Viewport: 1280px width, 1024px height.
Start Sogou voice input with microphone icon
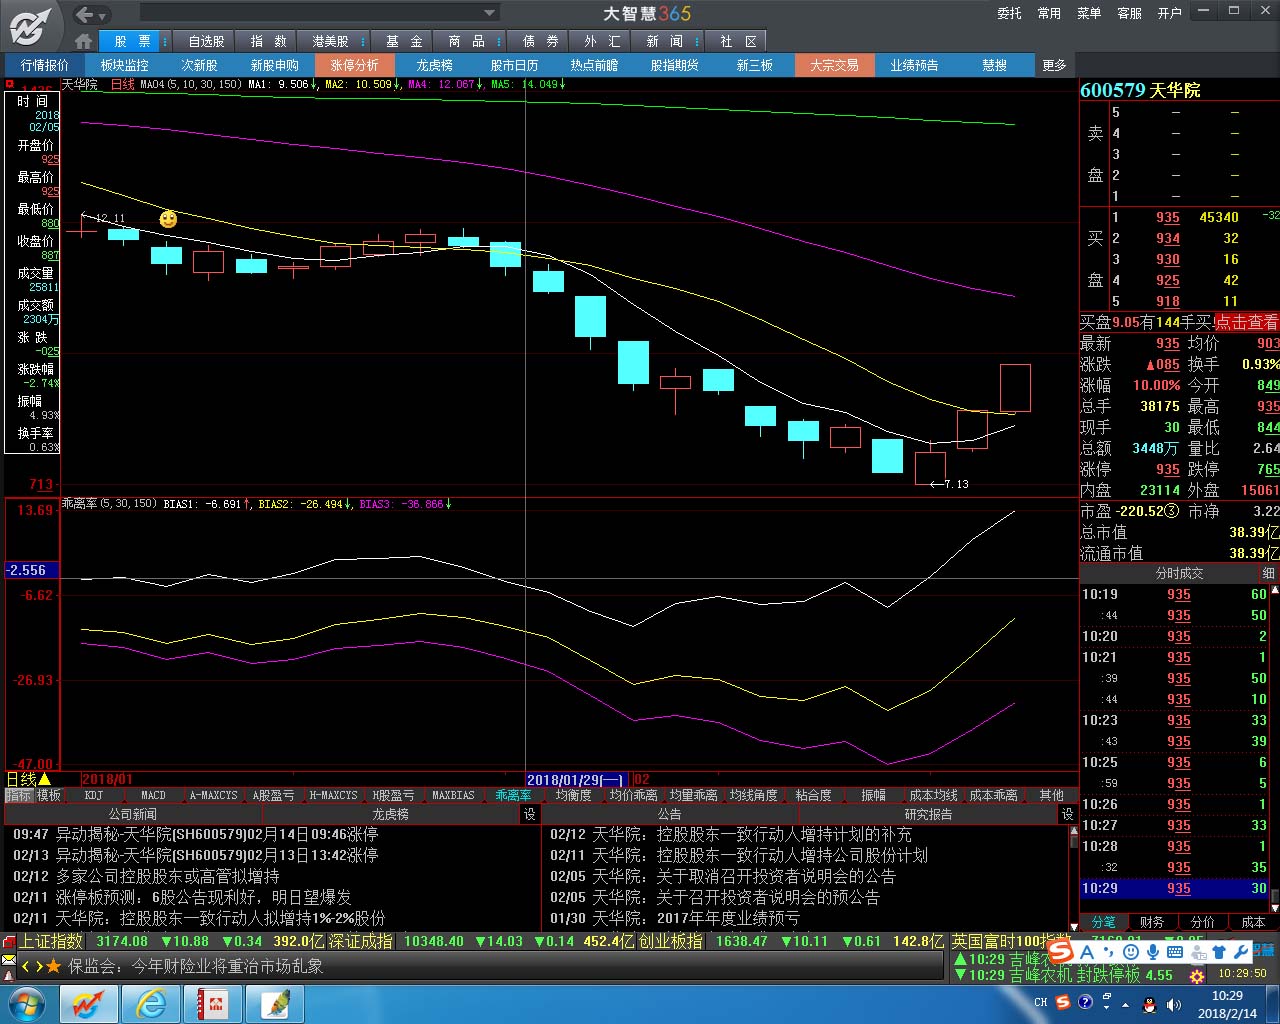pyautogui.click(x=1153, y=952)
